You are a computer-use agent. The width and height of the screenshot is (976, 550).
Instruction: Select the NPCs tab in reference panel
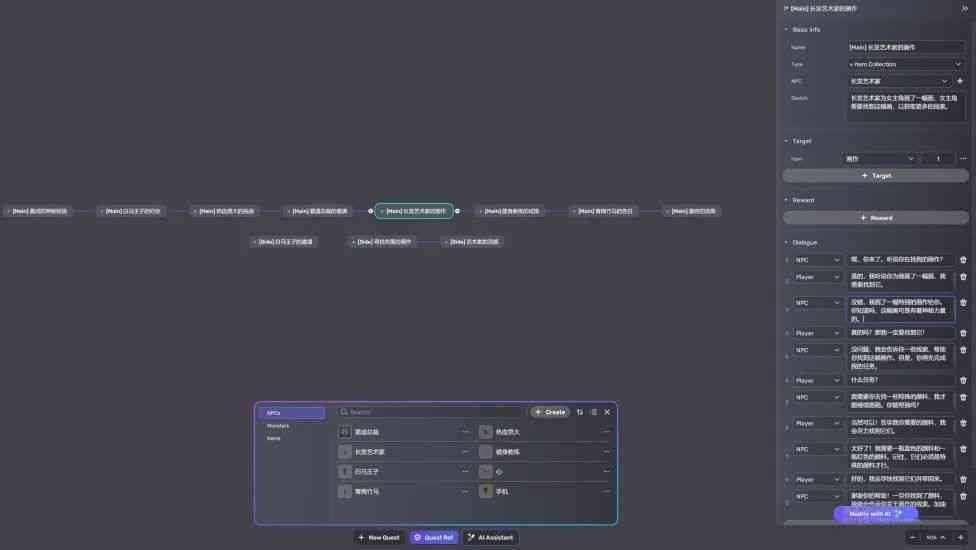click(x=291, y=413)
